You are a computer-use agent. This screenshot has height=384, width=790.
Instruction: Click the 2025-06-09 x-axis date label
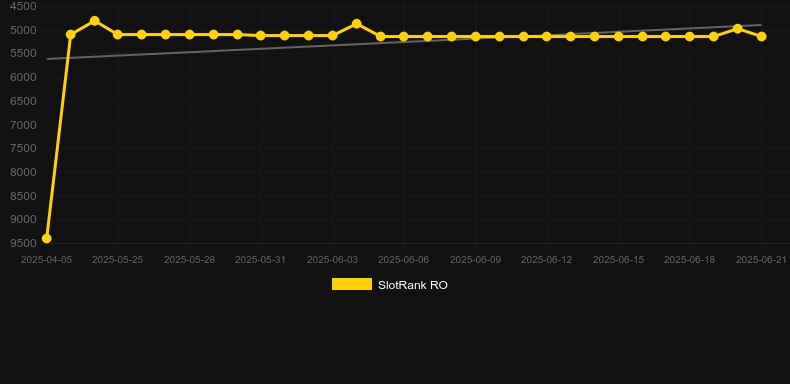(x=475, y=260)
